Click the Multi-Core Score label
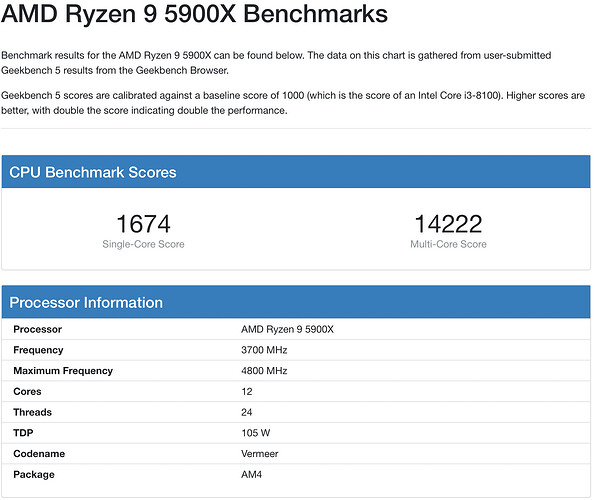The image size is (595, 500). 448,244
